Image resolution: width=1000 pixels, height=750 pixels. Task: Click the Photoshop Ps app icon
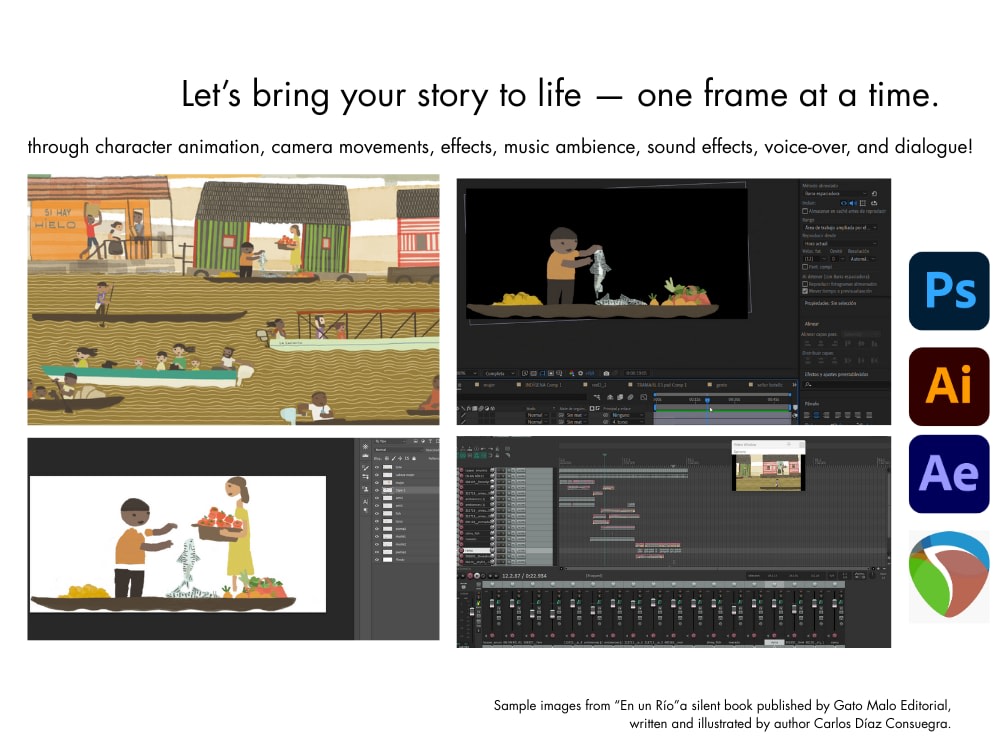pos(949,291)
